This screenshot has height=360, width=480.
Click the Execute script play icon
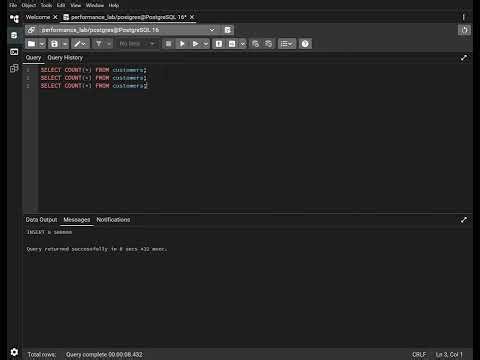[x=196, y=44]
